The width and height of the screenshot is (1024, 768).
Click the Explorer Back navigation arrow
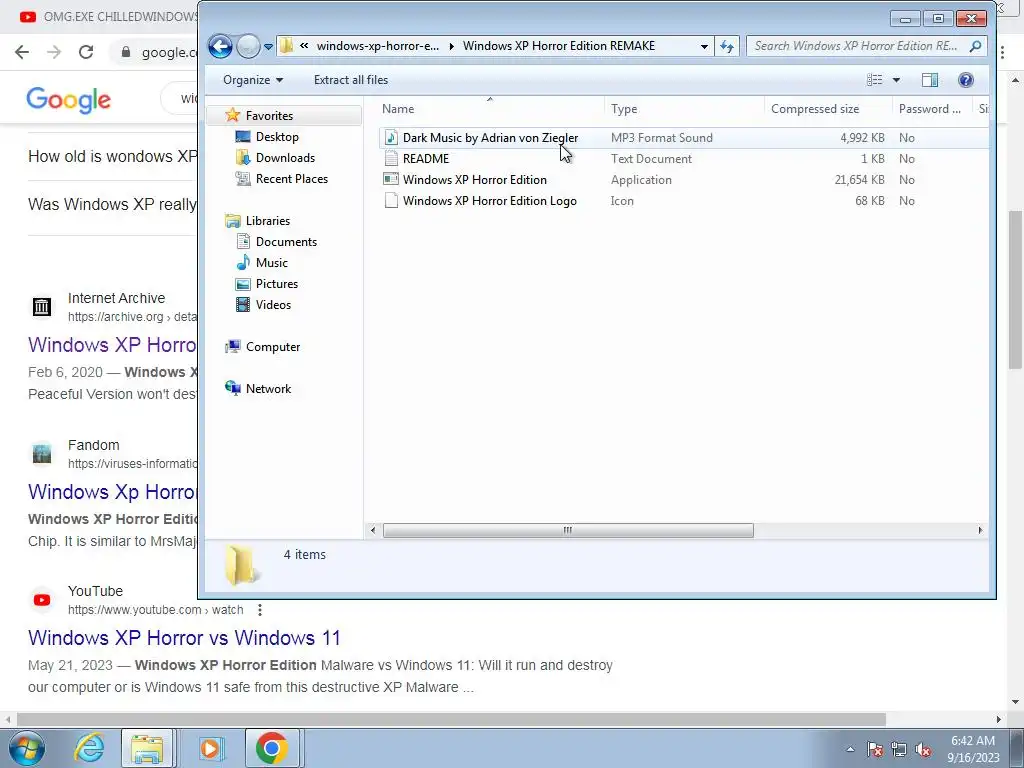tap(220, 46)
